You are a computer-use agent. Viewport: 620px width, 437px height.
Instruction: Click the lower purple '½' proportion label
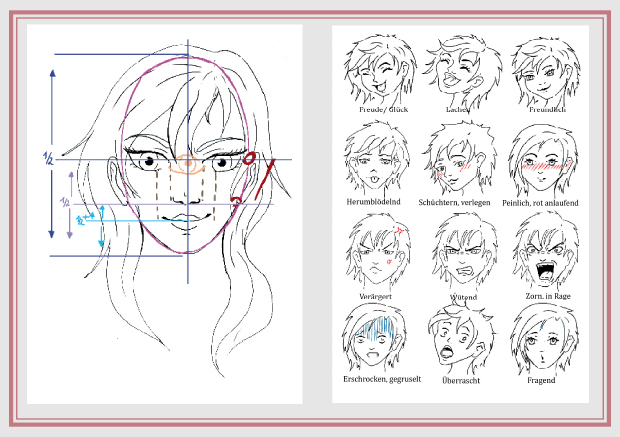click(x=66, y=201)
